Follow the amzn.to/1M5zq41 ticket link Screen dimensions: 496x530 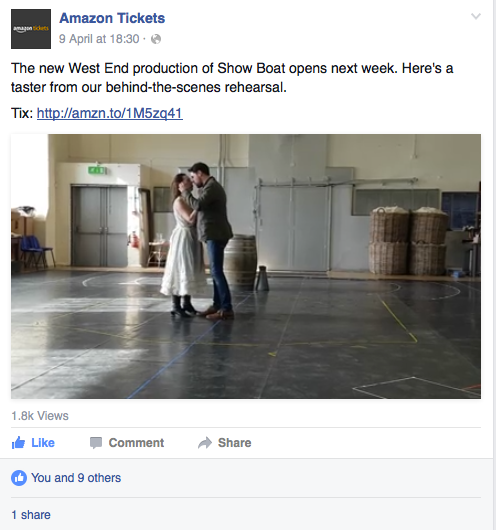110,113
